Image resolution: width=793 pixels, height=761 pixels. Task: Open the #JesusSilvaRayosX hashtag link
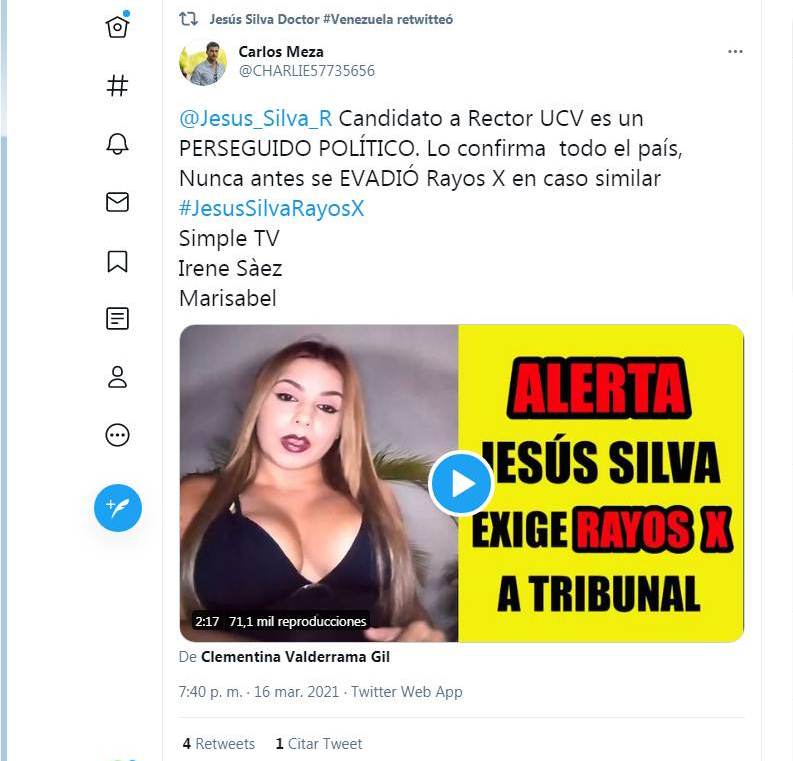pyautogui.click(x=272, y=208)
